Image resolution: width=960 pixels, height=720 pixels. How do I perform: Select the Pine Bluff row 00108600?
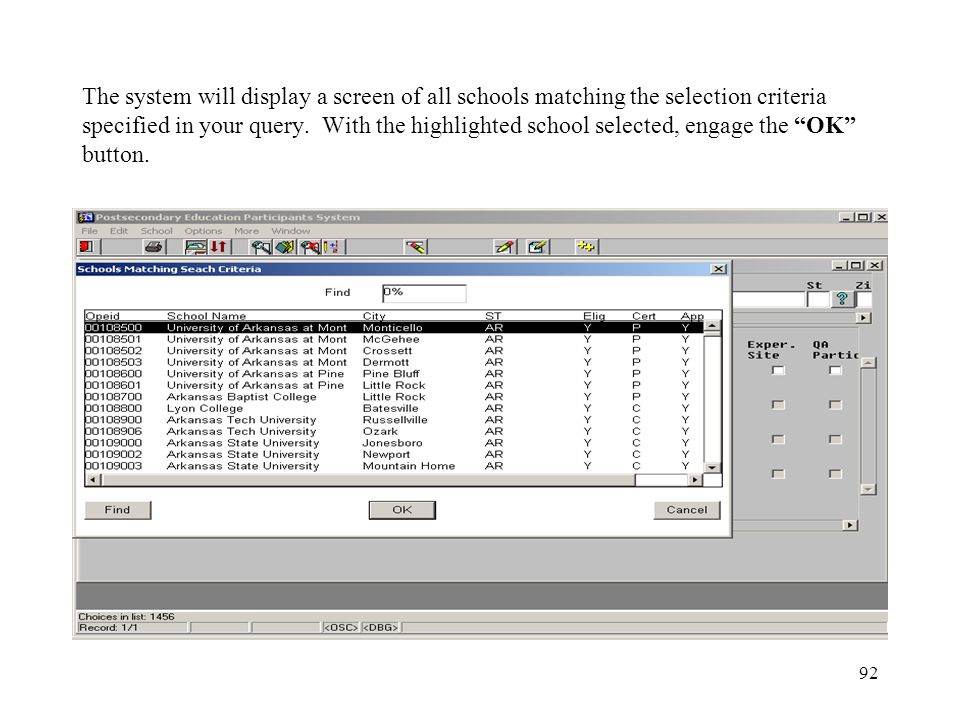(394, 373)
